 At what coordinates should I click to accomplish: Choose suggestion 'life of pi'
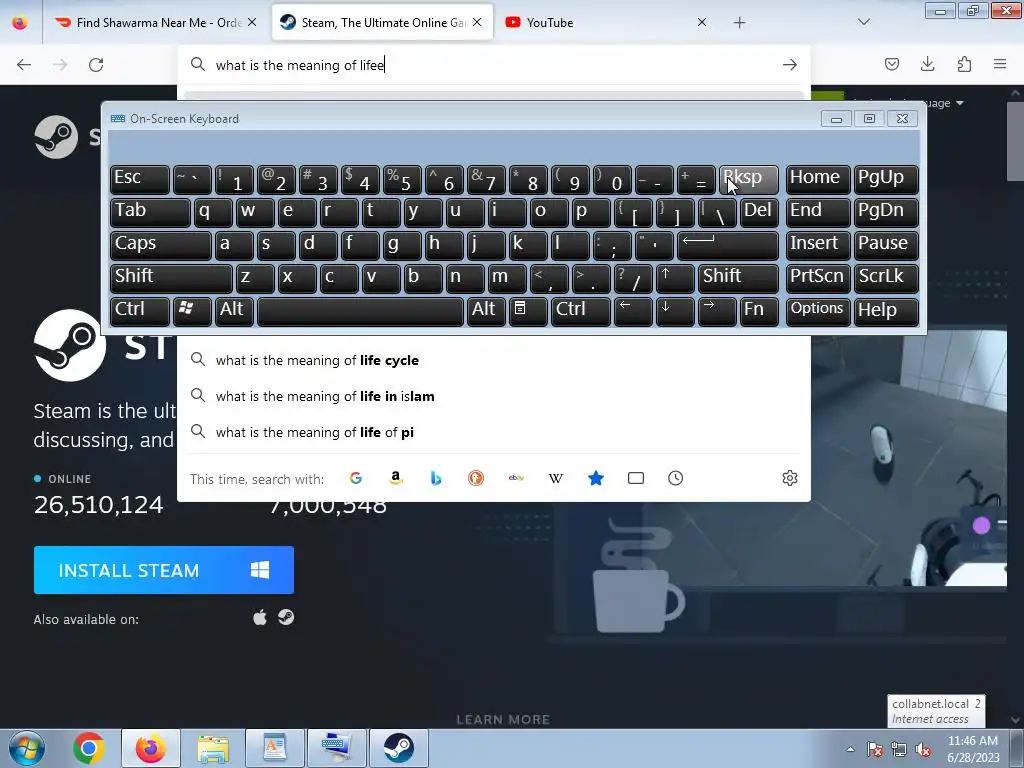pos(494,432)
